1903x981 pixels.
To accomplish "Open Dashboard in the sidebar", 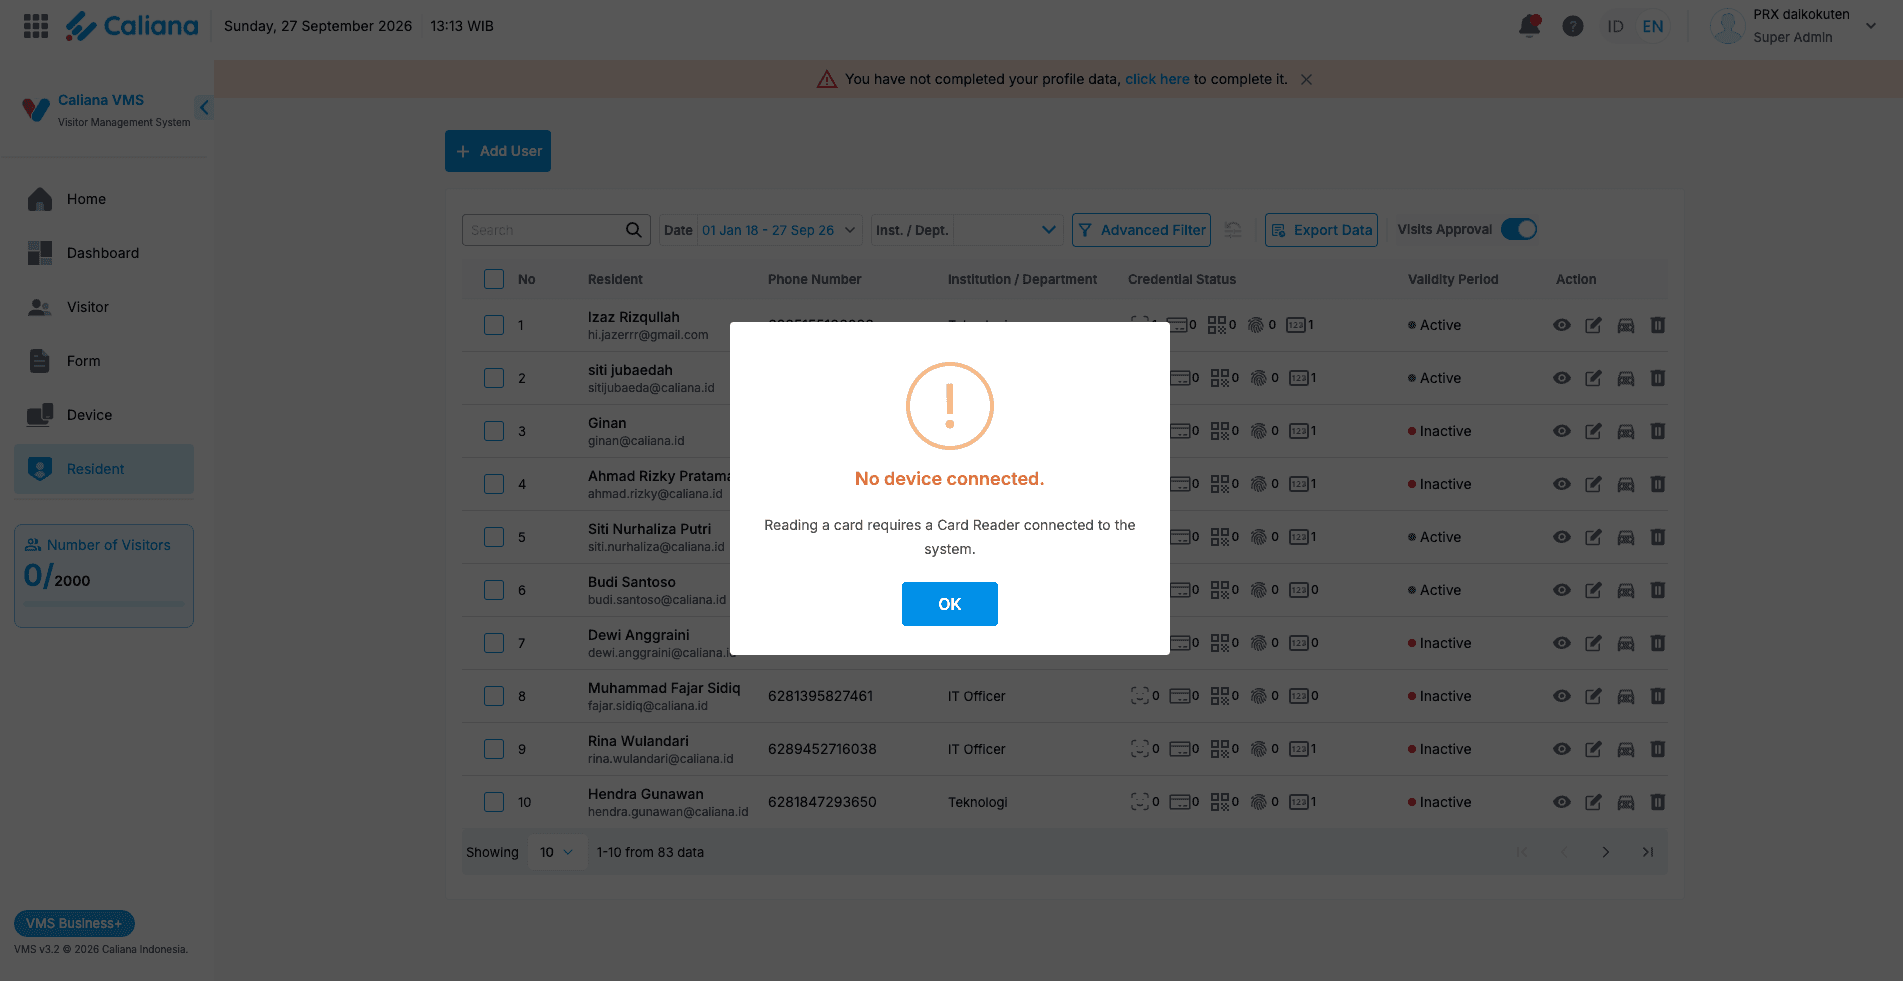I will coord(104,253).
